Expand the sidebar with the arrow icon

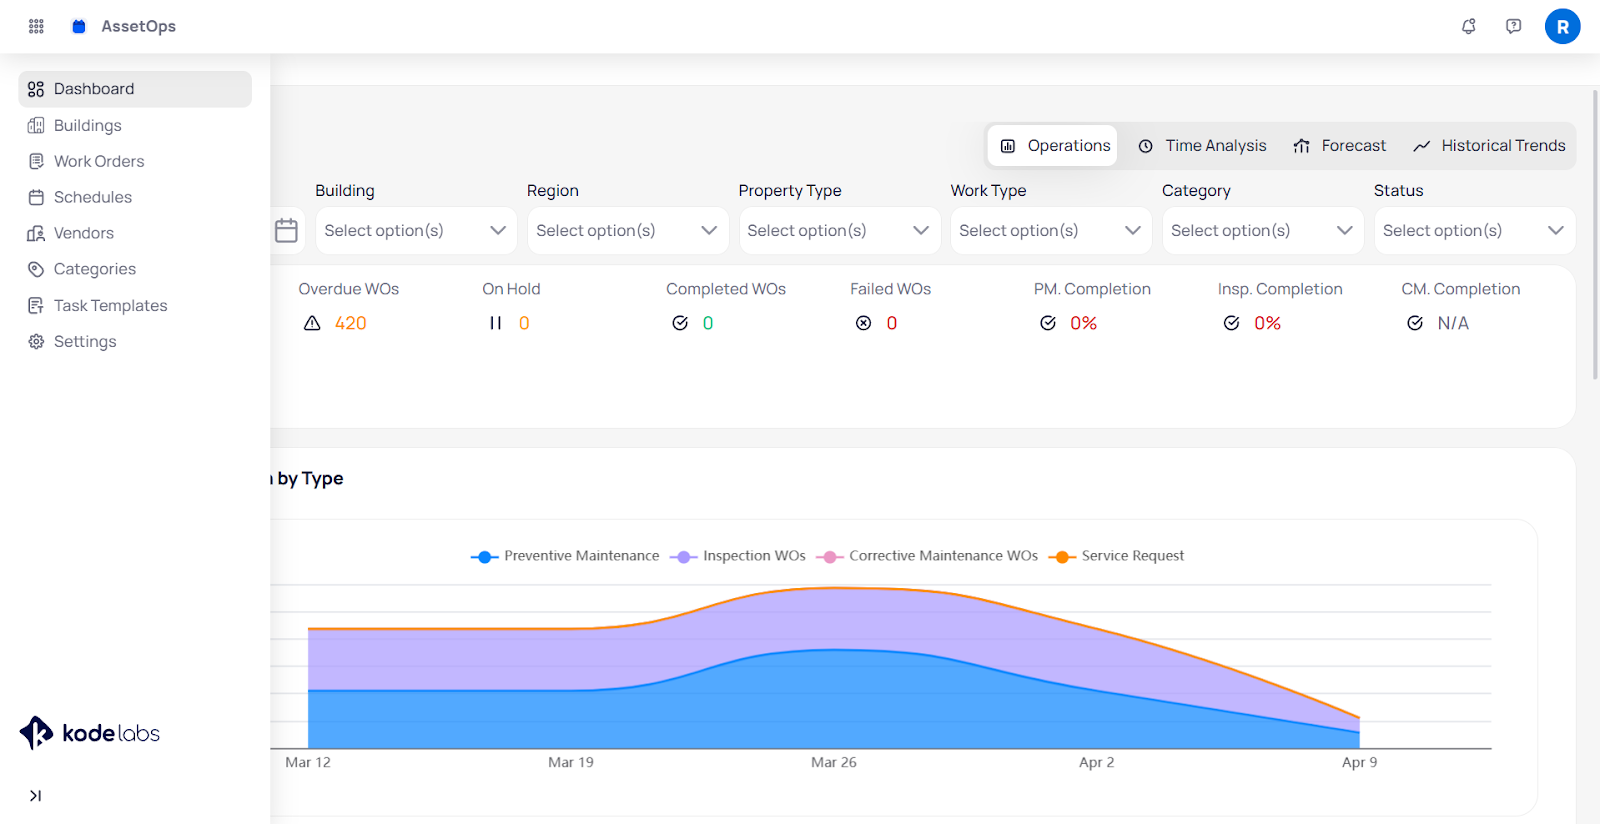click(x=35, y=796)
